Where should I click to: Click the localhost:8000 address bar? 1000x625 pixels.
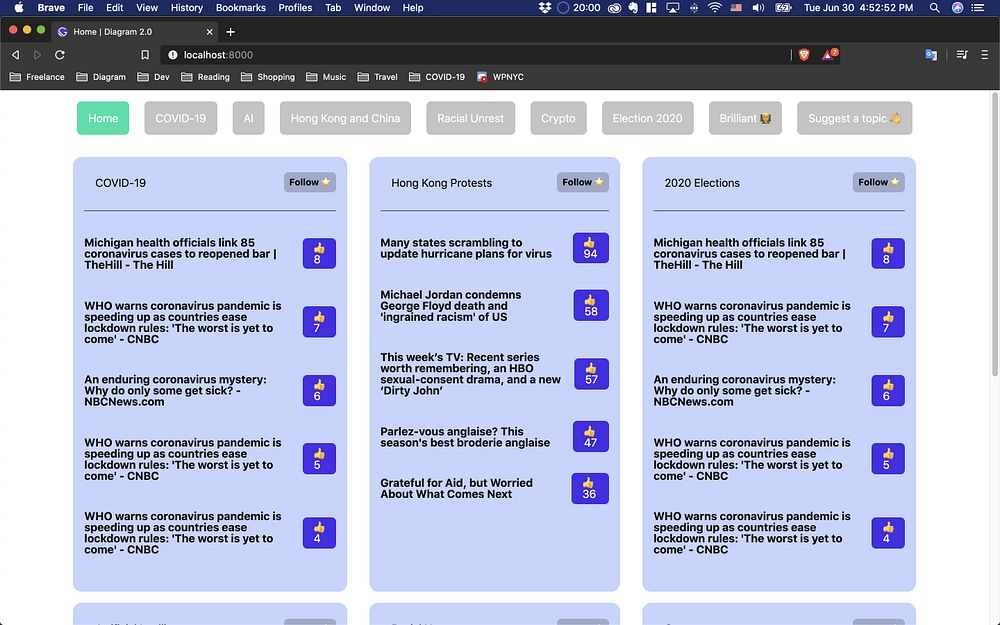point(475,55)
